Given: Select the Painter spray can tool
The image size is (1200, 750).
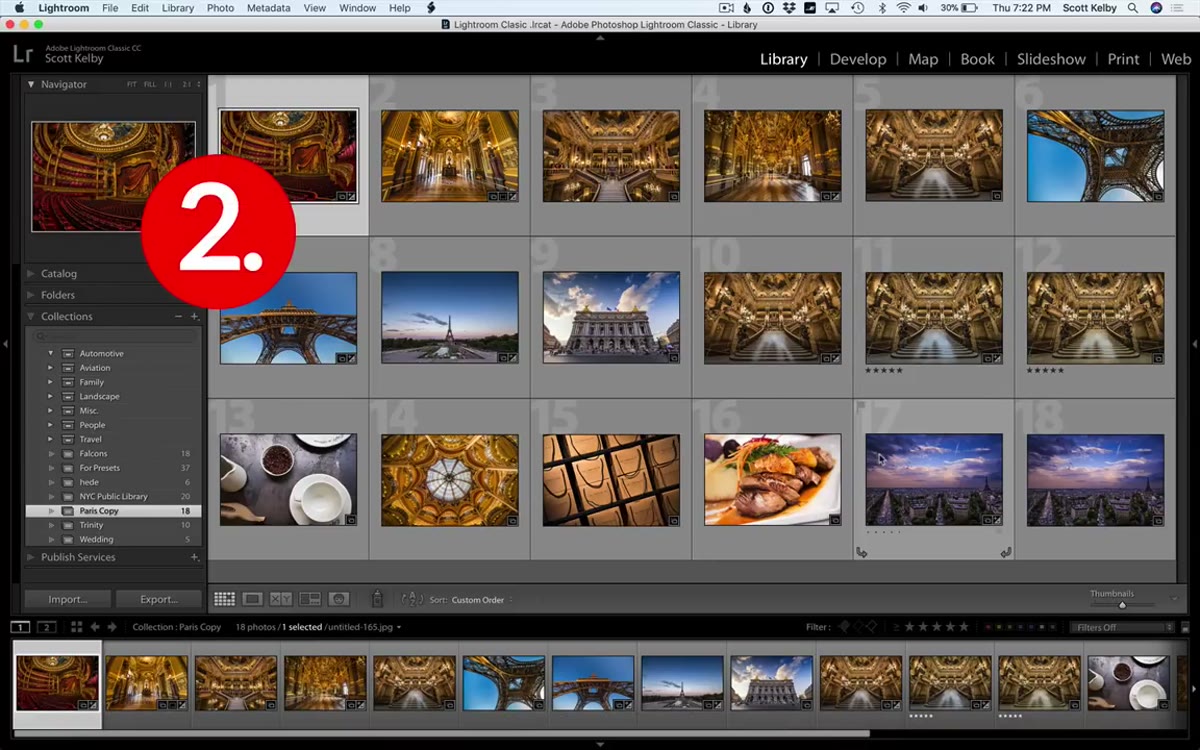Looking at the screenshot, I should coord(377,599).
